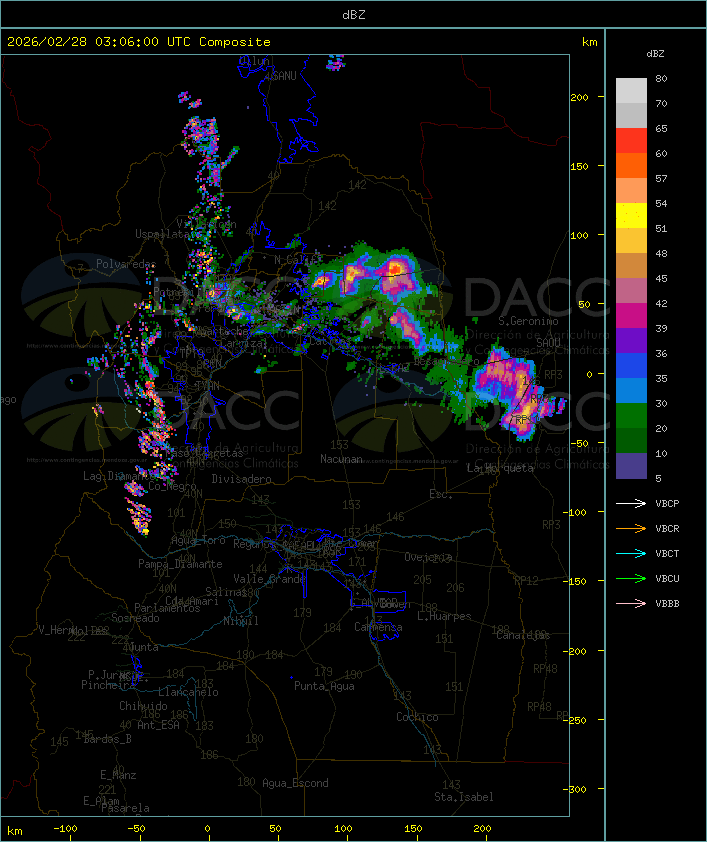Click the -300 tick on the vertical axis
Screen dimensions: 707x842
pyautogui.click(x=575, y=789)
